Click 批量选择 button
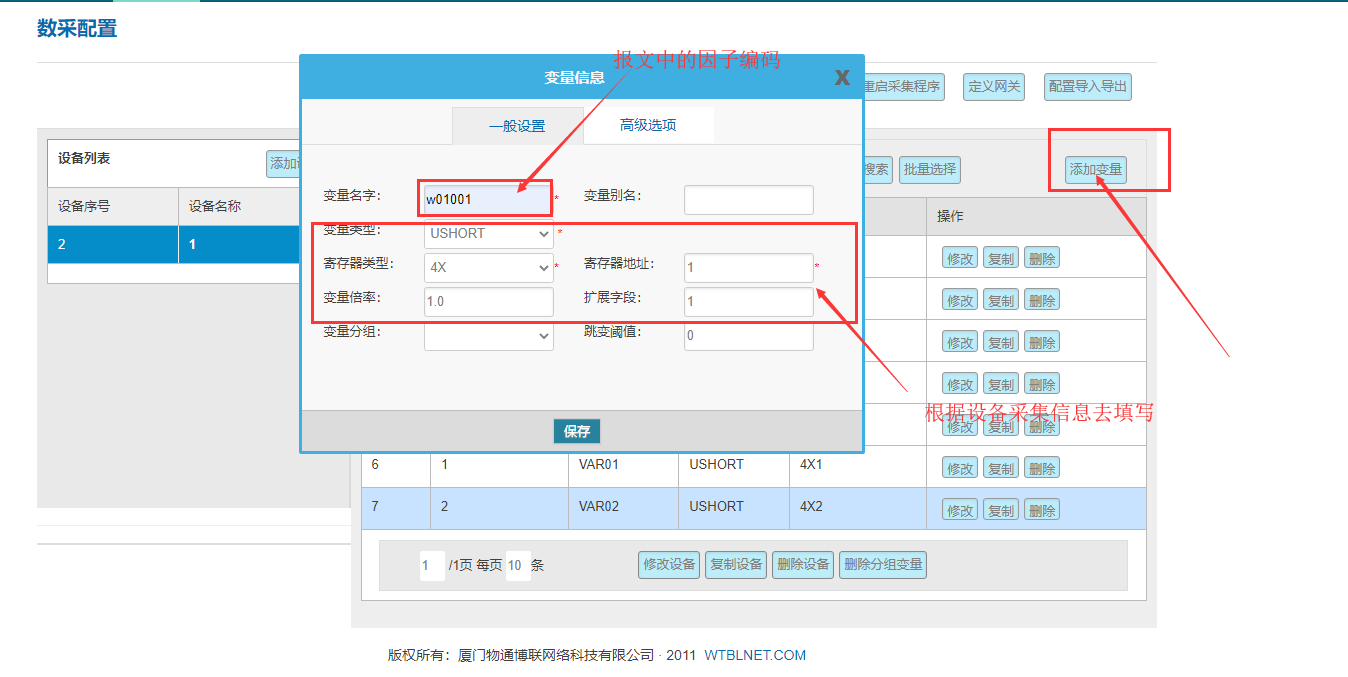Image resolution: width=1348 pixels, height=677 pixels. coord(929,170)
